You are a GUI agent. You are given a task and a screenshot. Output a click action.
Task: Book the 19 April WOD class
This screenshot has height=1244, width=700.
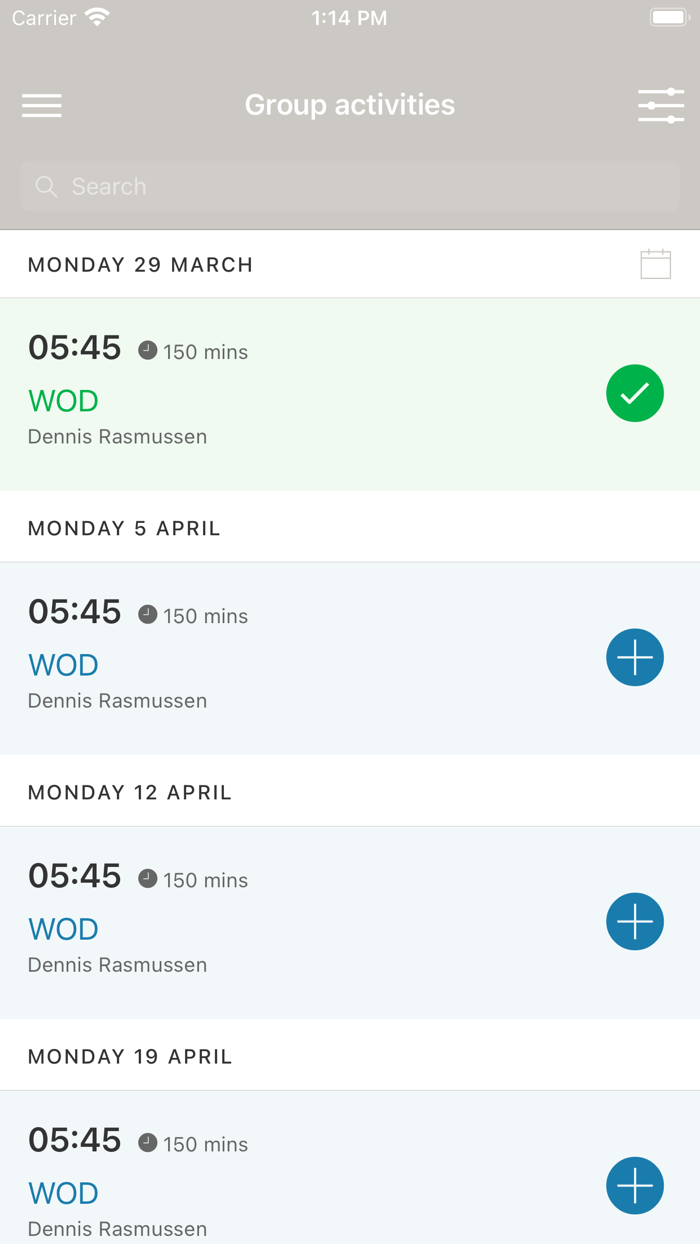[x=635, y=1186]
